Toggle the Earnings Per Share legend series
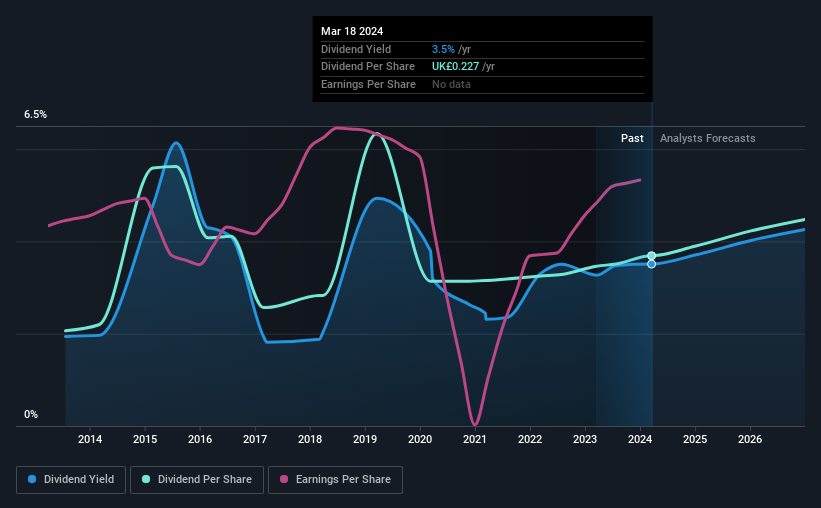 coord(335,480)
